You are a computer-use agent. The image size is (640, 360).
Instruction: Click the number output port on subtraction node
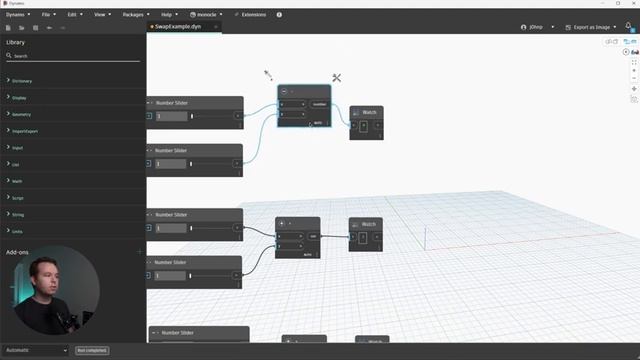coord(319,104)
